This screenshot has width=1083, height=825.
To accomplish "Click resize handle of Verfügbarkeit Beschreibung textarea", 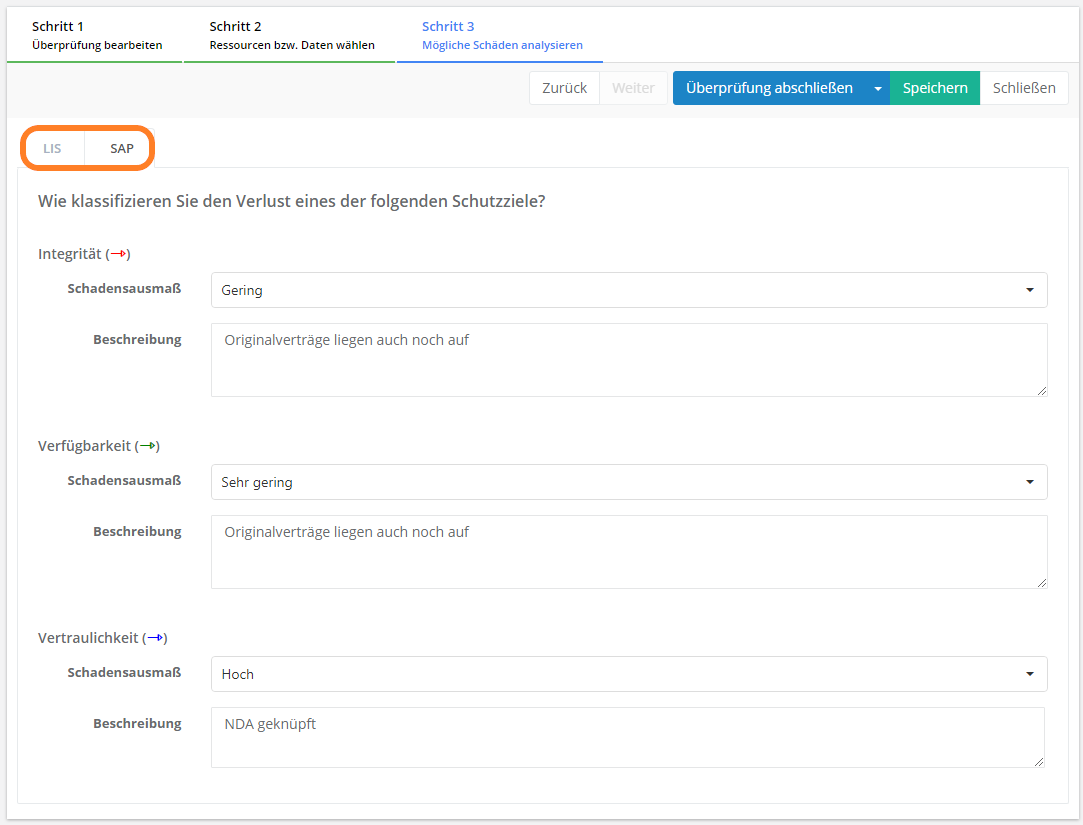I will point(1041,582).
